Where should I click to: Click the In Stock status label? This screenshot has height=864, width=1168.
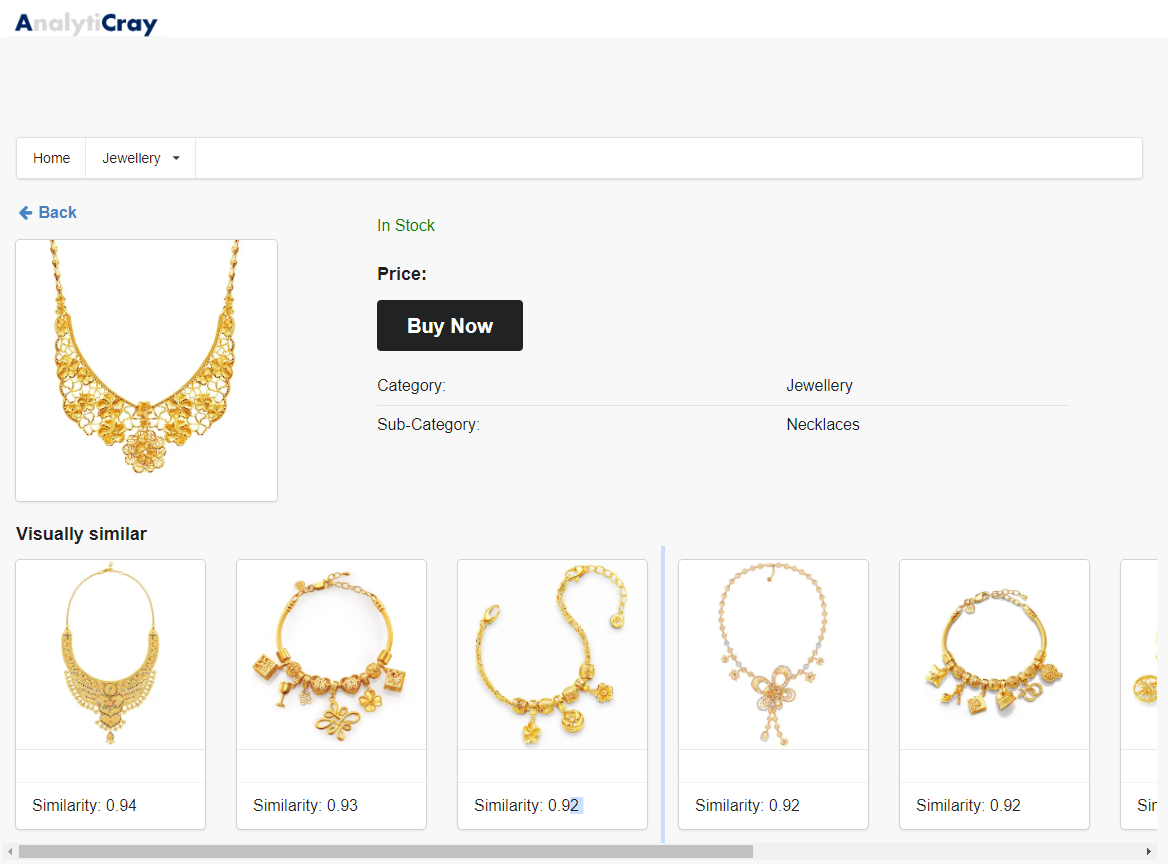406,225
